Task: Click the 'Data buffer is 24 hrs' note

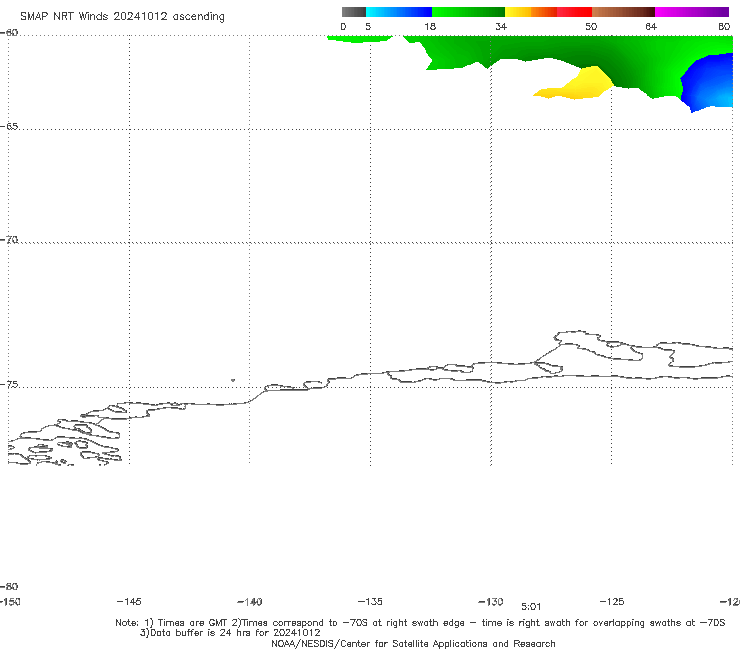Action: coord(230,633)
